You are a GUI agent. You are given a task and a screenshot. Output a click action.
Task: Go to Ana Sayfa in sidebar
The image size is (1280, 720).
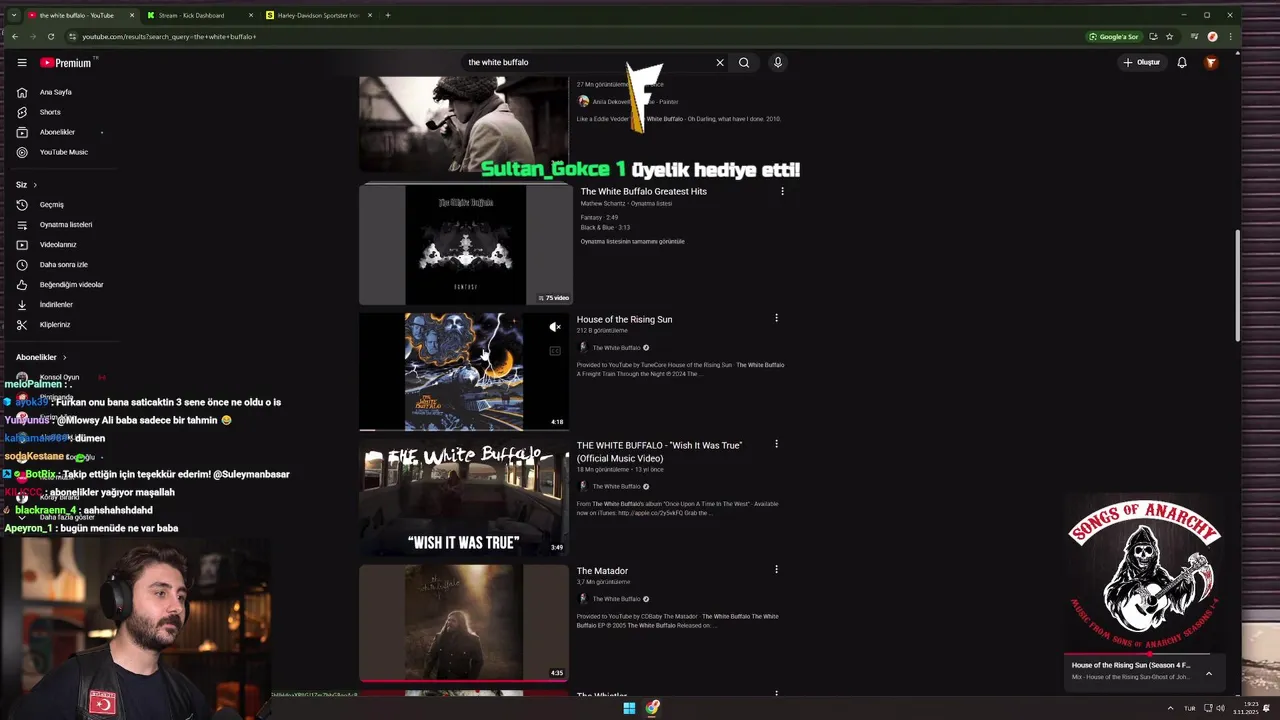point(55,92)
